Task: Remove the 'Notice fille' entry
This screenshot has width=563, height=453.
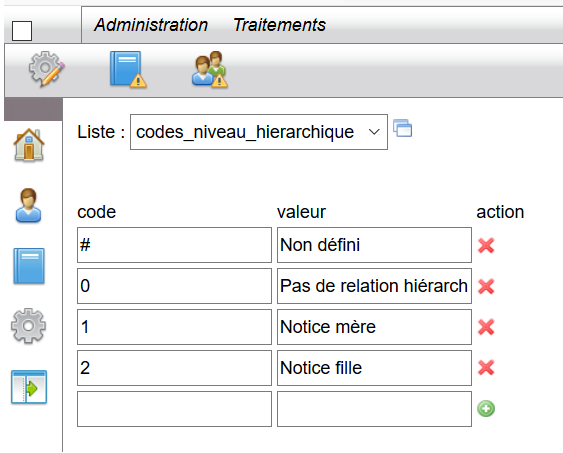Action: (486, 368)
